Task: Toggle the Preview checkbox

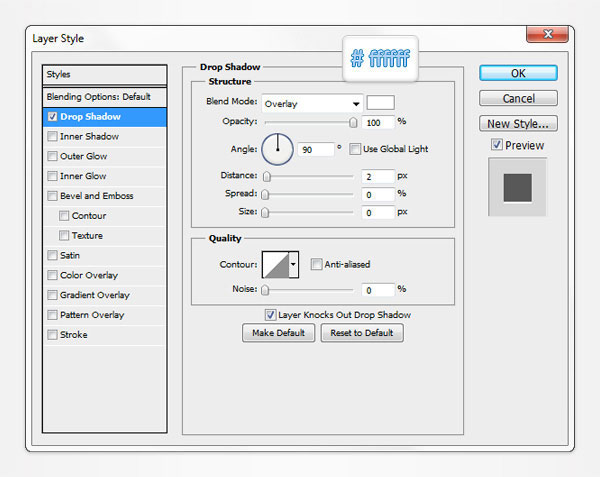Action: pos(497,145)
